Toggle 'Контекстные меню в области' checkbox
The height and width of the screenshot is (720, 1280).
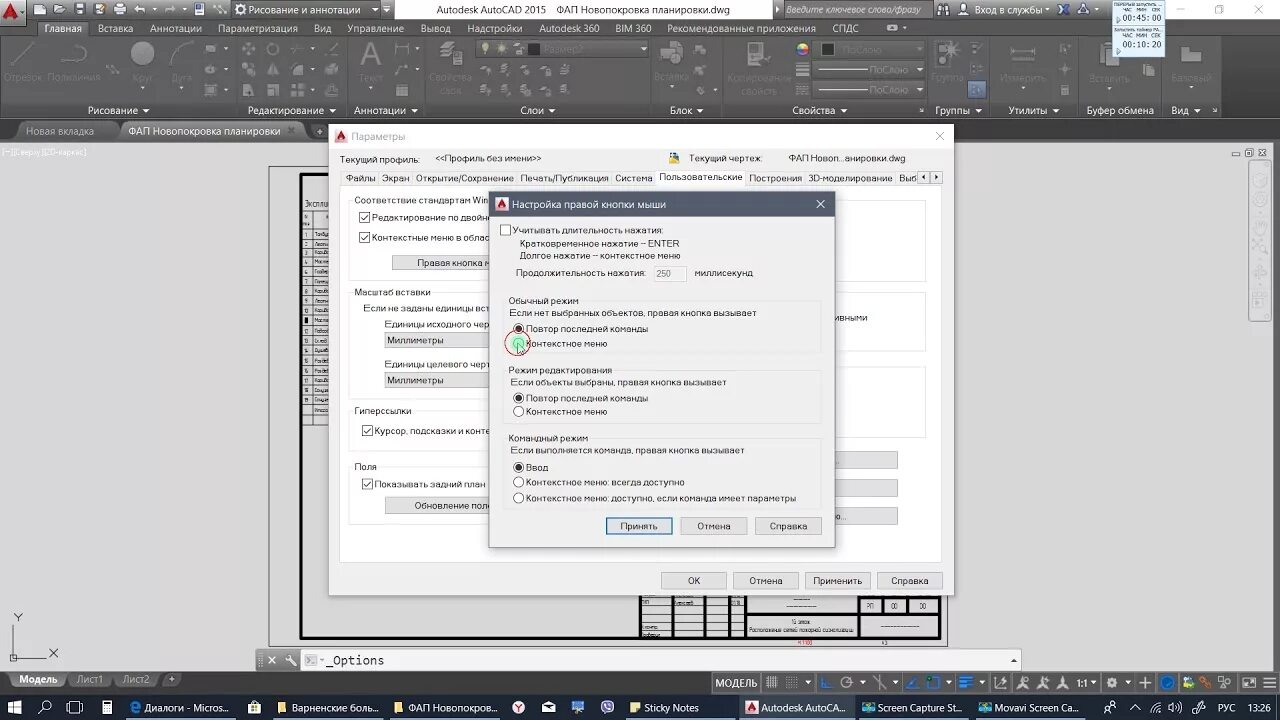[x=364, y=237]
